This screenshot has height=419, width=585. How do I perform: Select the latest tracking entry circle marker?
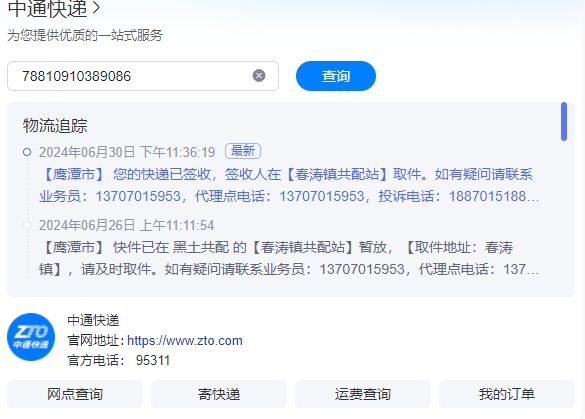pyautogui.click(x=27, y=152)
